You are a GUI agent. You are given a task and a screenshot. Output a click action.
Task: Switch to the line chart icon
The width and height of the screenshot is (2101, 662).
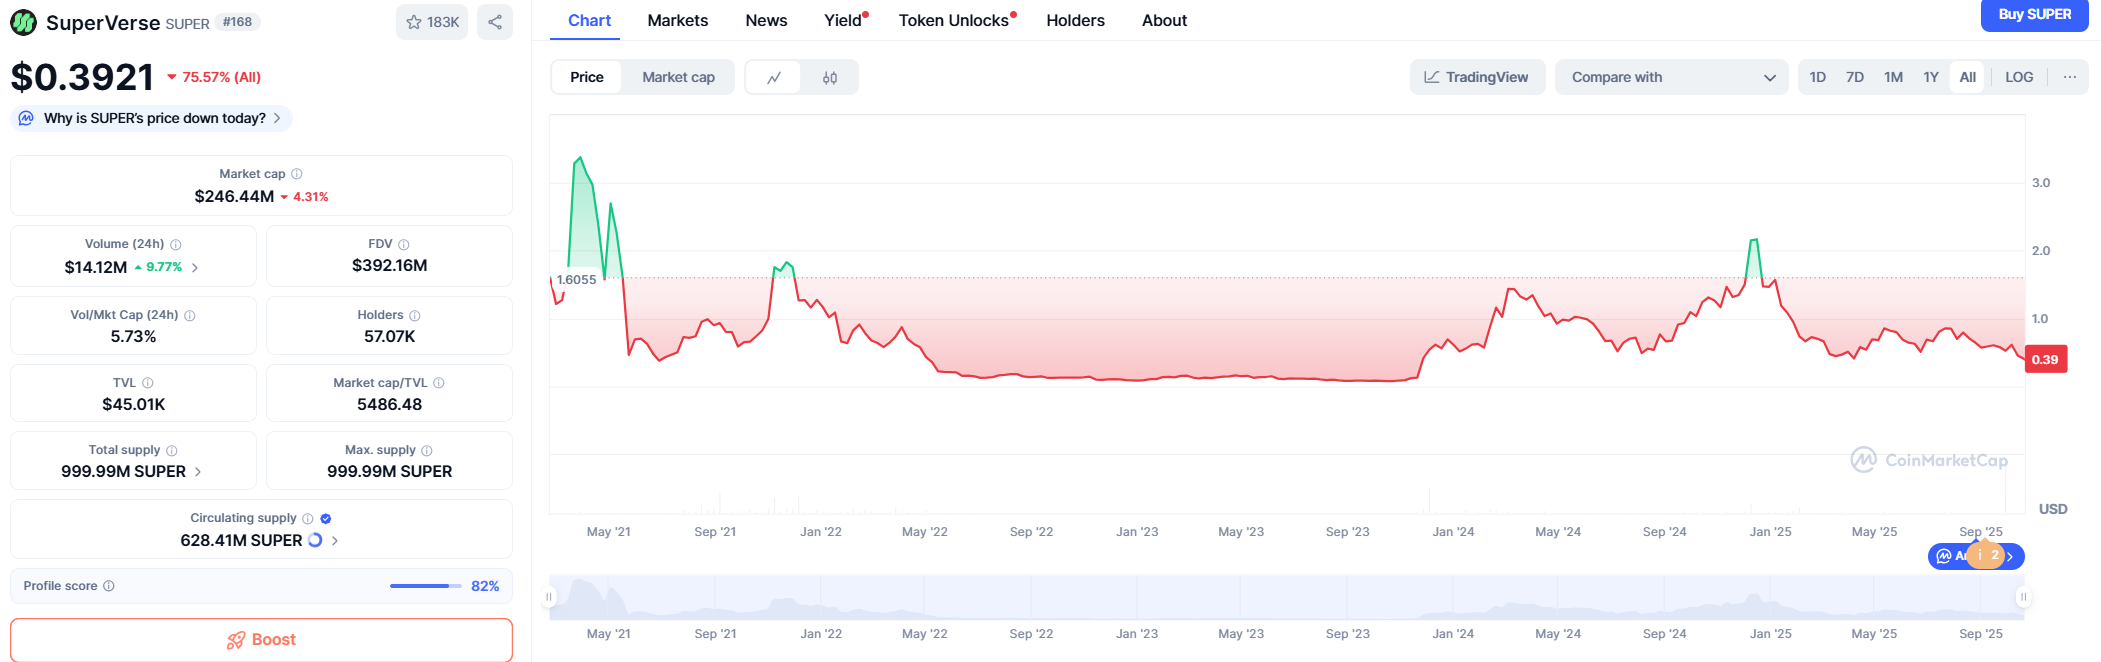tap(774, 78)
